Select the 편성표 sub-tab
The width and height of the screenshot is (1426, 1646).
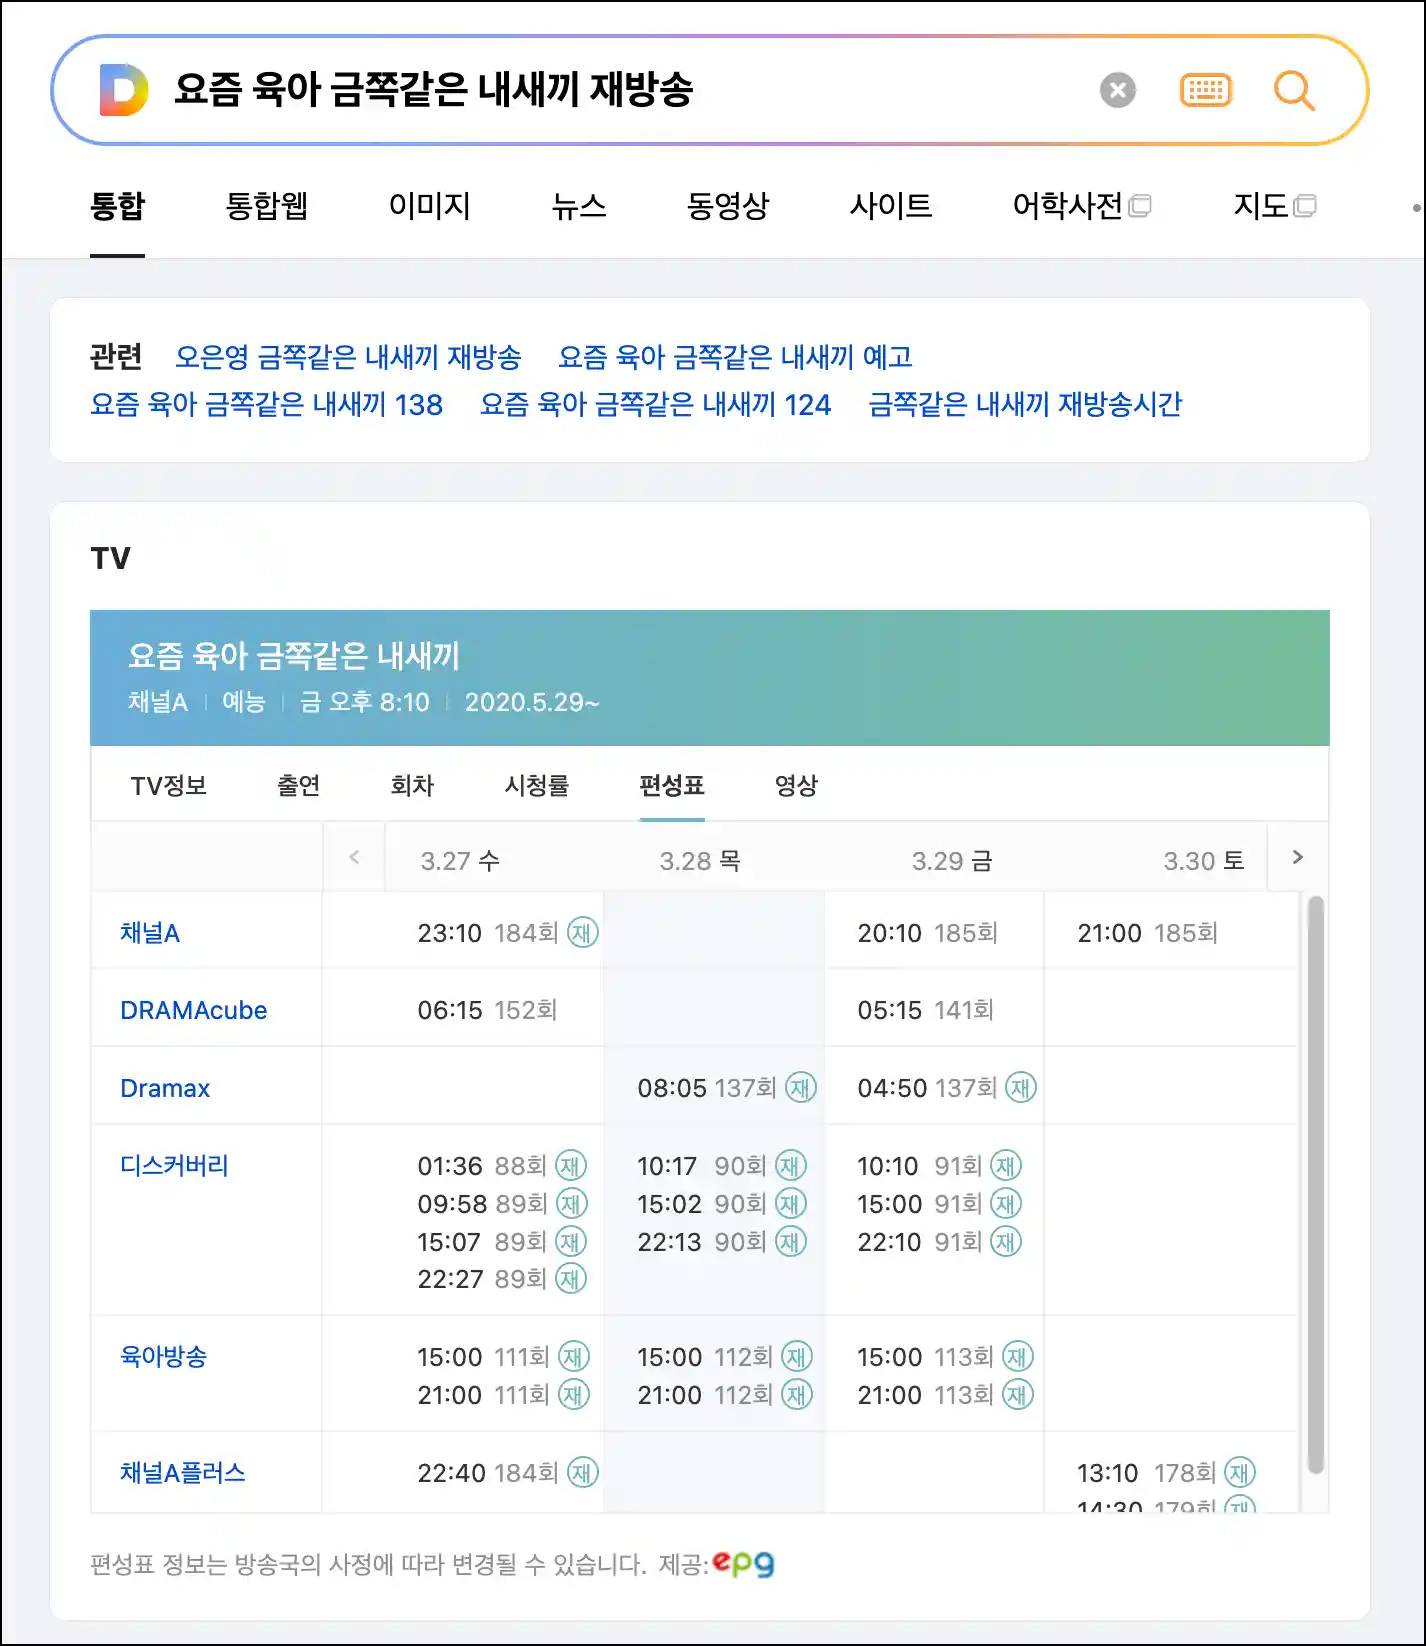672,786
